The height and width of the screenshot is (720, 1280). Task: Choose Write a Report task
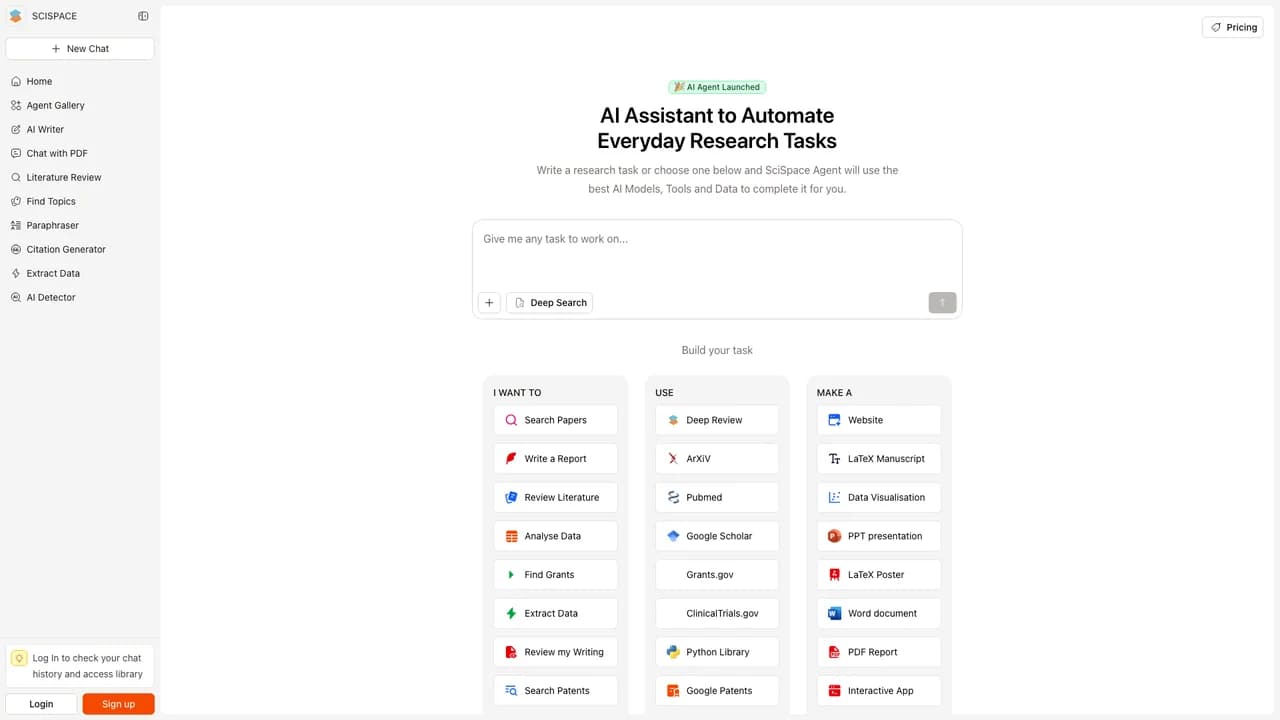pos(555,459)
